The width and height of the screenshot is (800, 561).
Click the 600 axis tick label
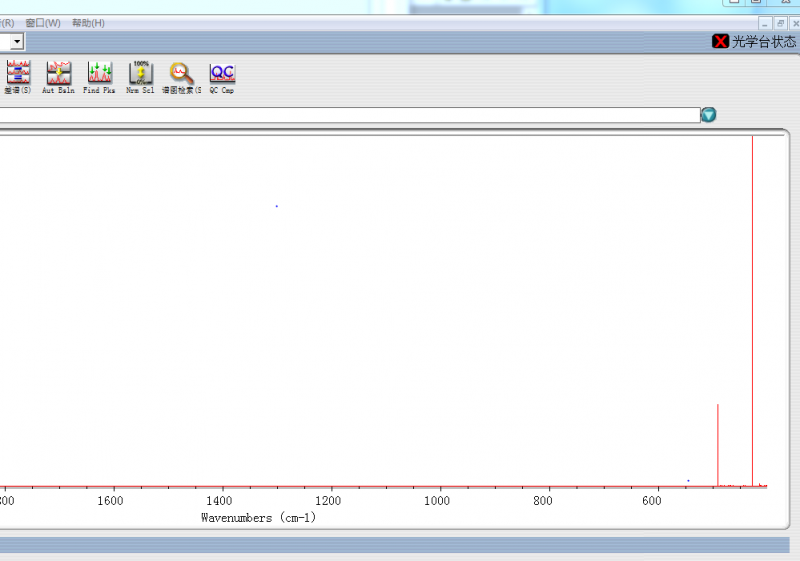click(x=652, y=501)
